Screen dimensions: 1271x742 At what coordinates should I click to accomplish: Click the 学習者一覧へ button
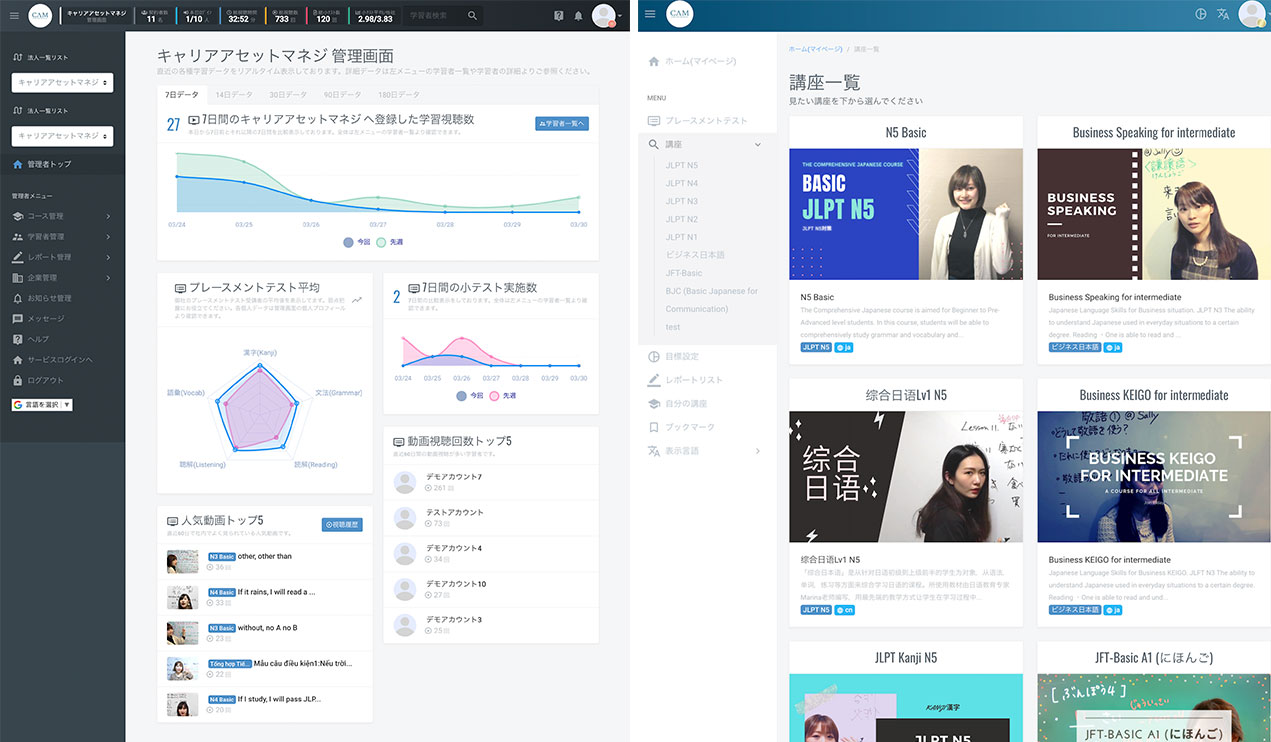[x=562, y=123]
